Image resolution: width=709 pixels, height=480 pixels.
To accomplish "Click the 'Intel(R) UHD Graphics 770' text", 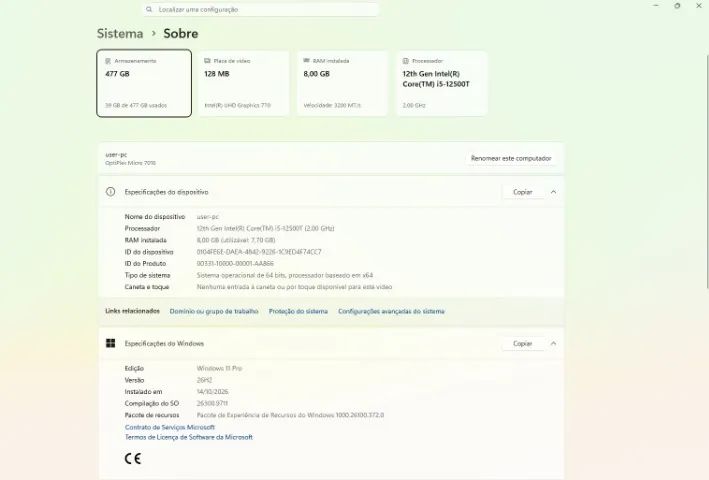I will click(x=237, y=105).
